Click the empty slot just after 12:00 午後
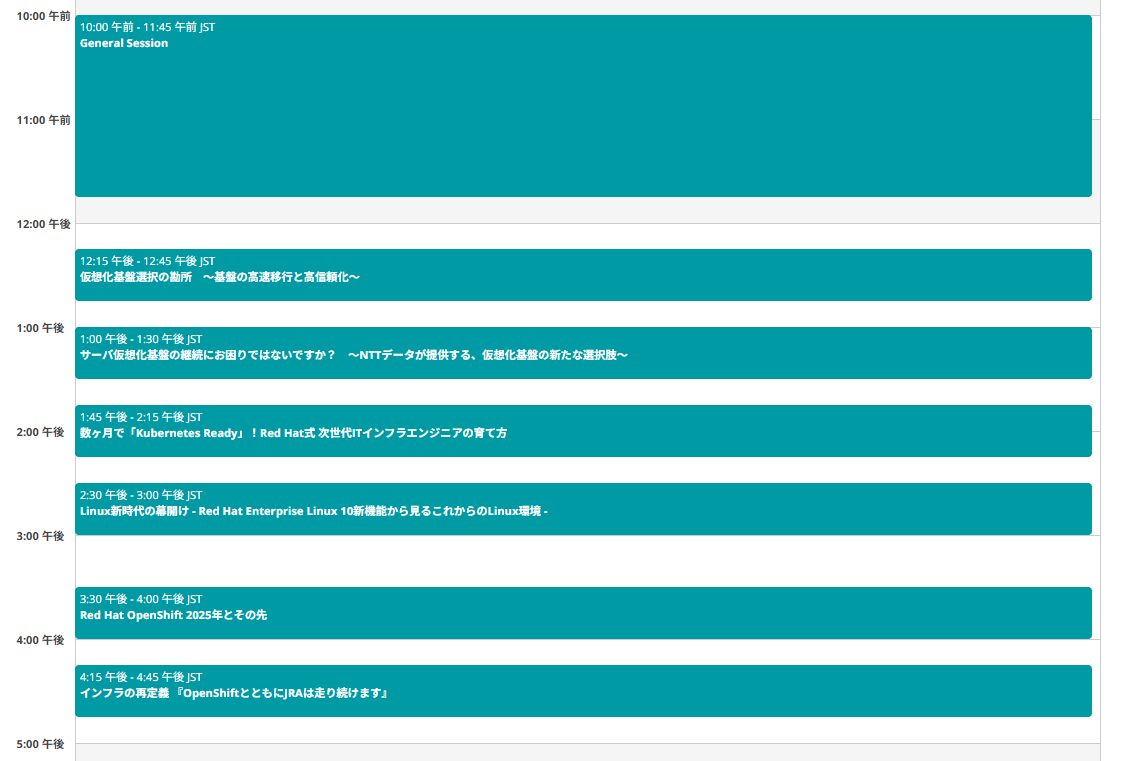The height and width of the screenshot is (761, 1144). click(583, 236)
